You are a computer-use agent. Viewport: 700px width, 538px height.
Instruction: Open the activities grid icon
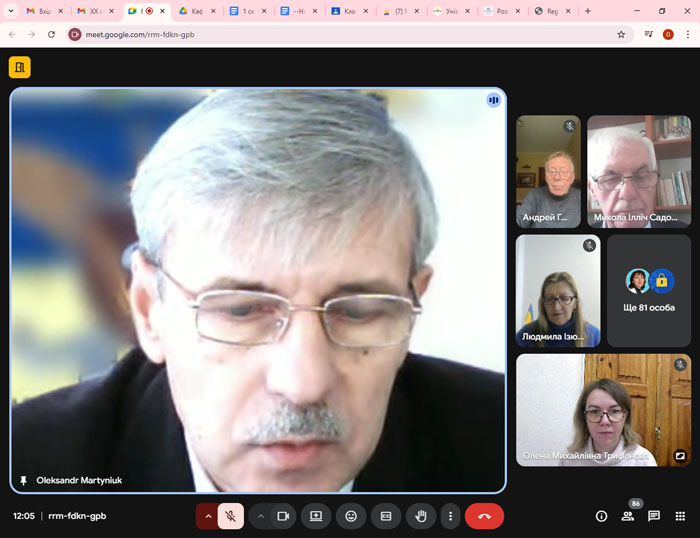pyautogui.click(x=680, y=516)
